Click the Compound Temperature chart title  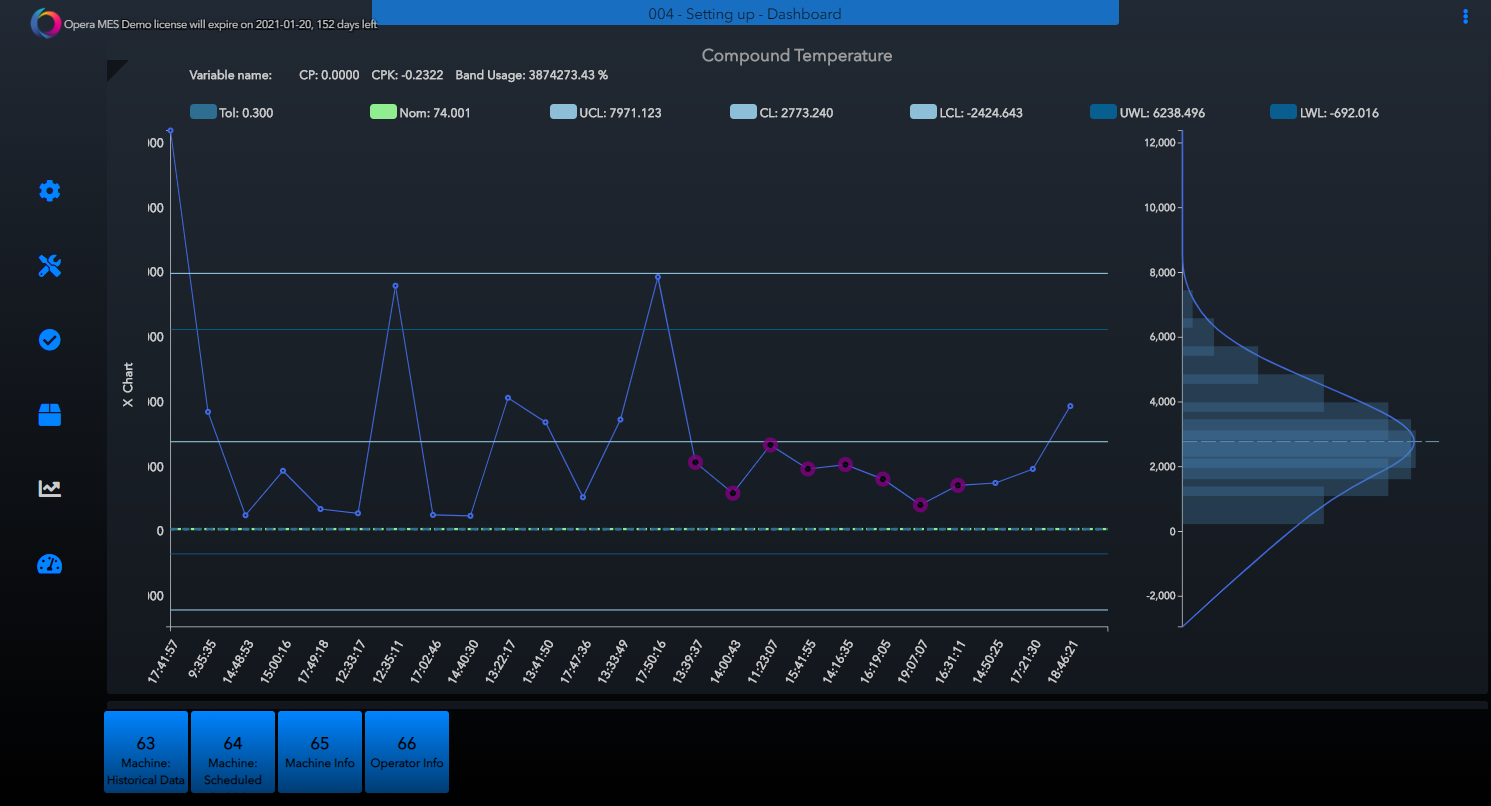point(797,56)
